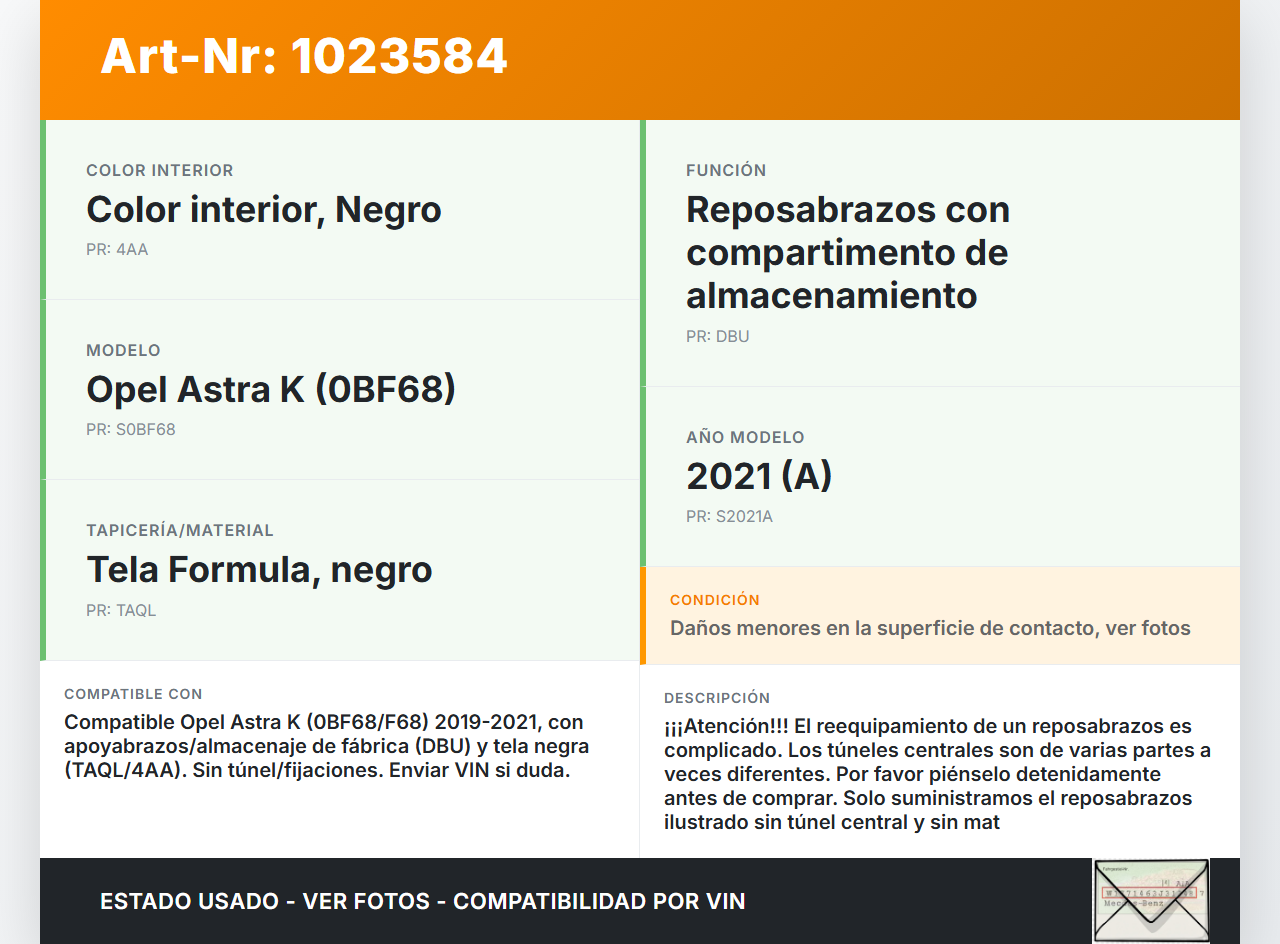Click the PR: S0BF68 code
The width and height of the screenshot is (1280, 944).
131,430
